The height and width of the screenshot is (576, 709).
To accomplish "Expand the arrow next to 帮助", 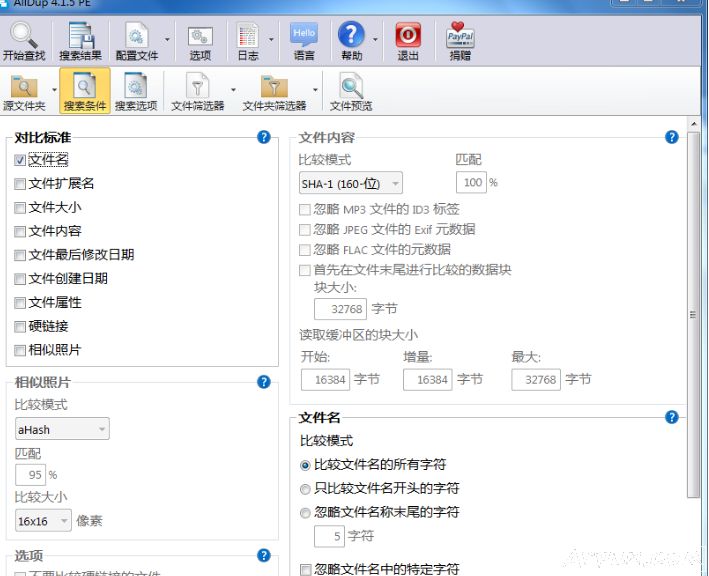I will pyautogui.click(x=375, y=40).
